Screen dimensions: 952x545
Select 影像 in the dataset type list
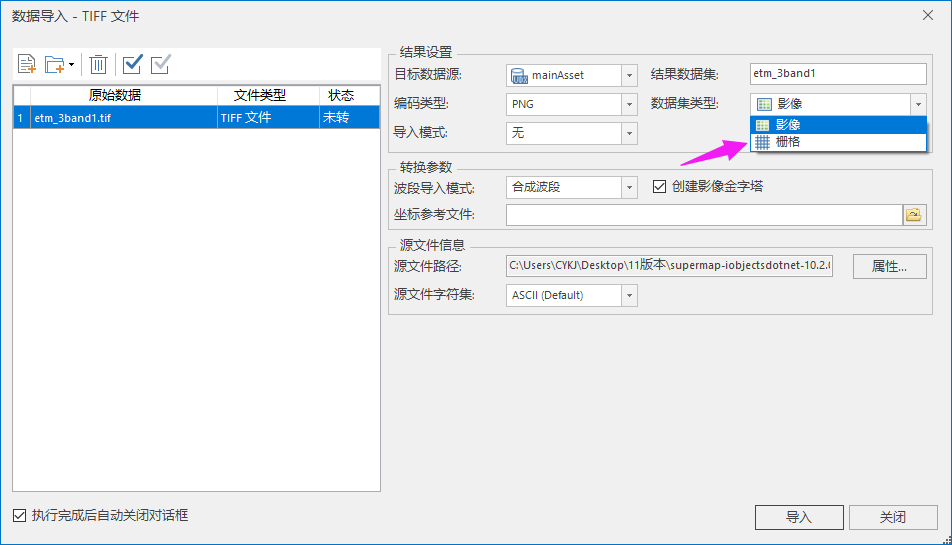pyautogui.click(x=838, y=125)
